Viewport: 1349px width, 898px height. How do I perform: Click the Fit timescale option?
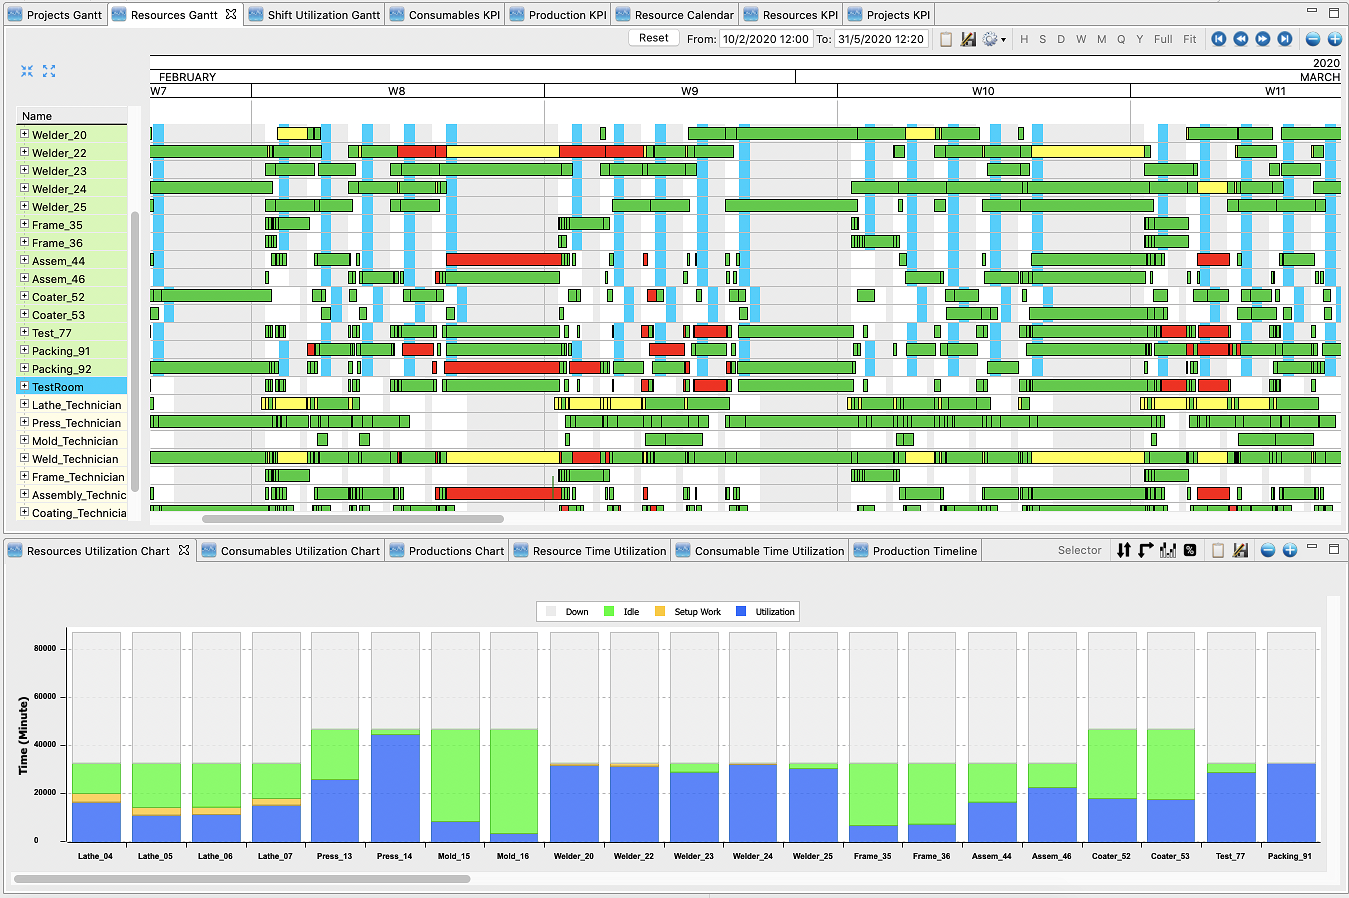click(x=1190, y=39)
